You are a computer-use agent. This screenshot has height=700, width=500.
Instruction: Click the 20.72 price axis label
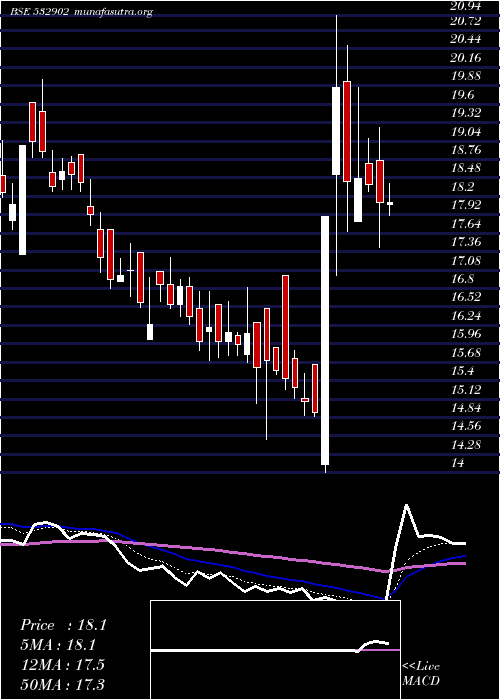(x=466, y=21)
